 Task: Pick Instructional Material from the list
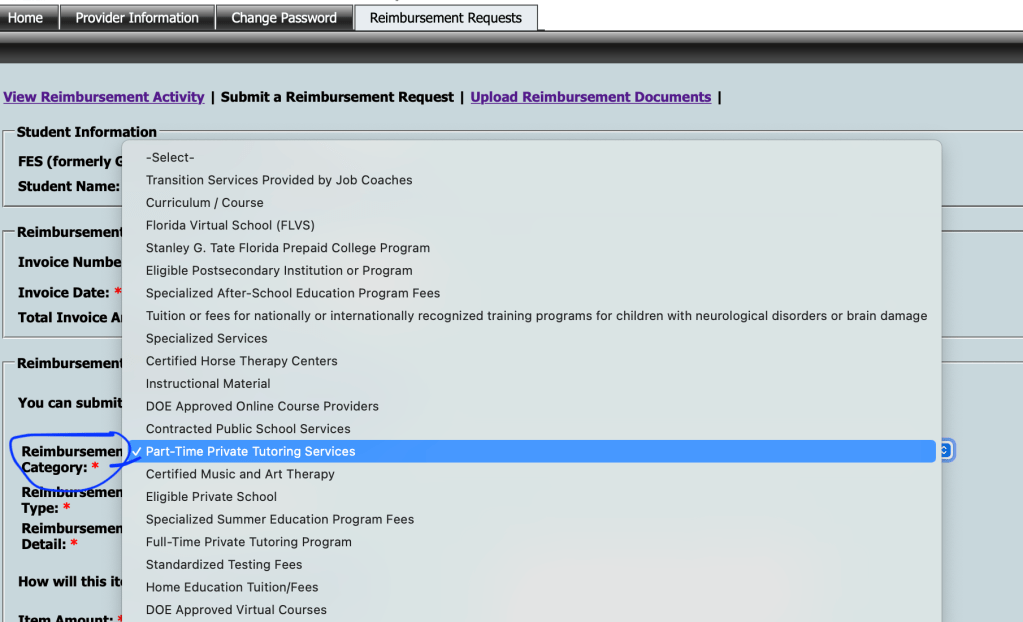pyautogui.click(x=208, y=384)
